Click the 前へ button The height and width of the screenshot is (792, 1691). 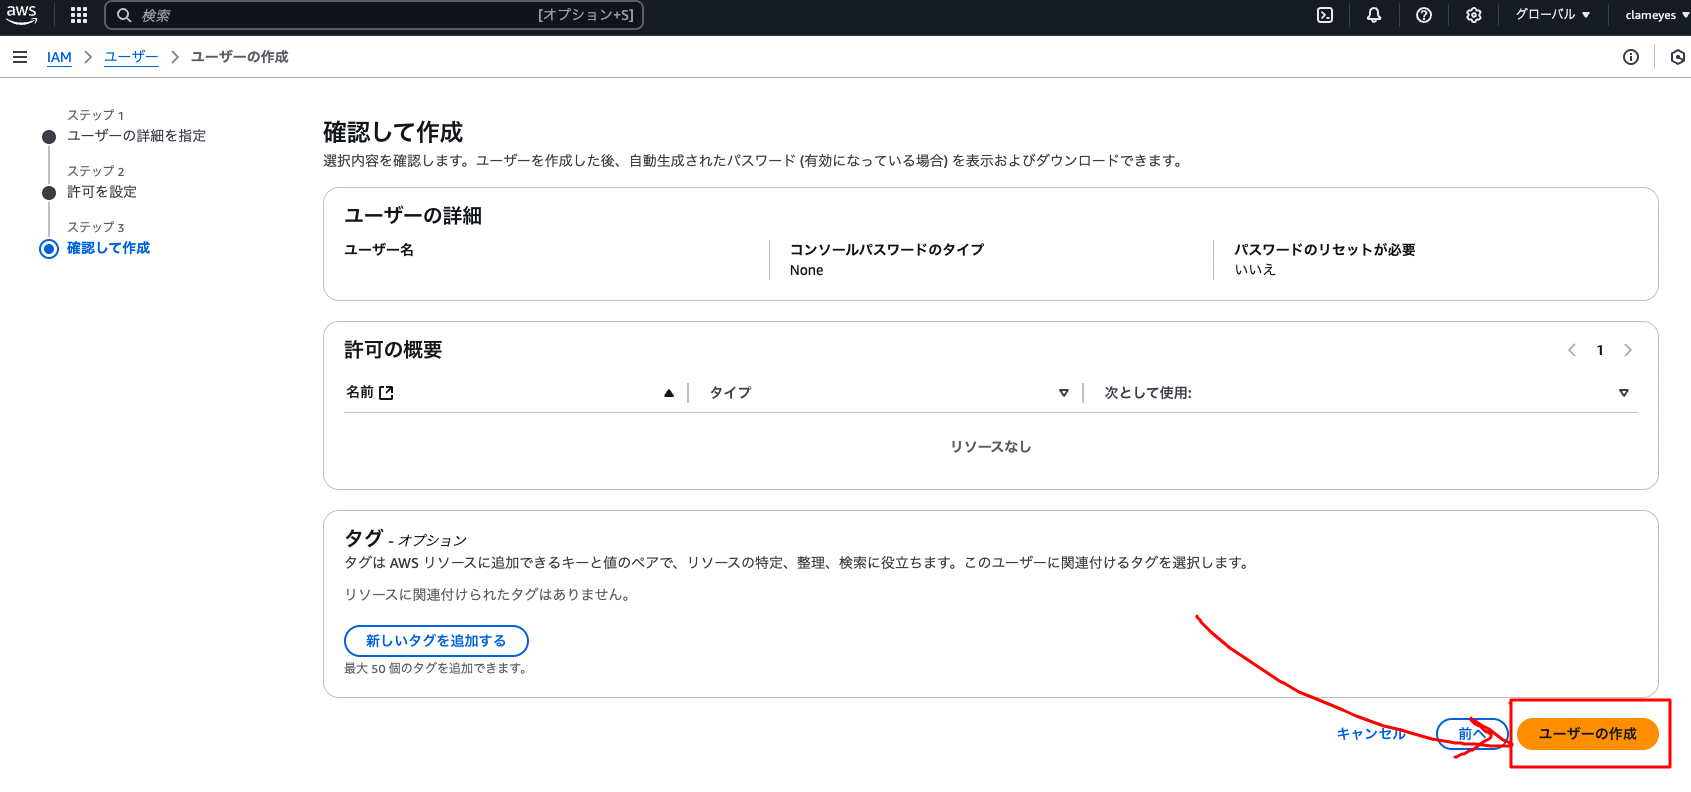(x=1472, y=734)
